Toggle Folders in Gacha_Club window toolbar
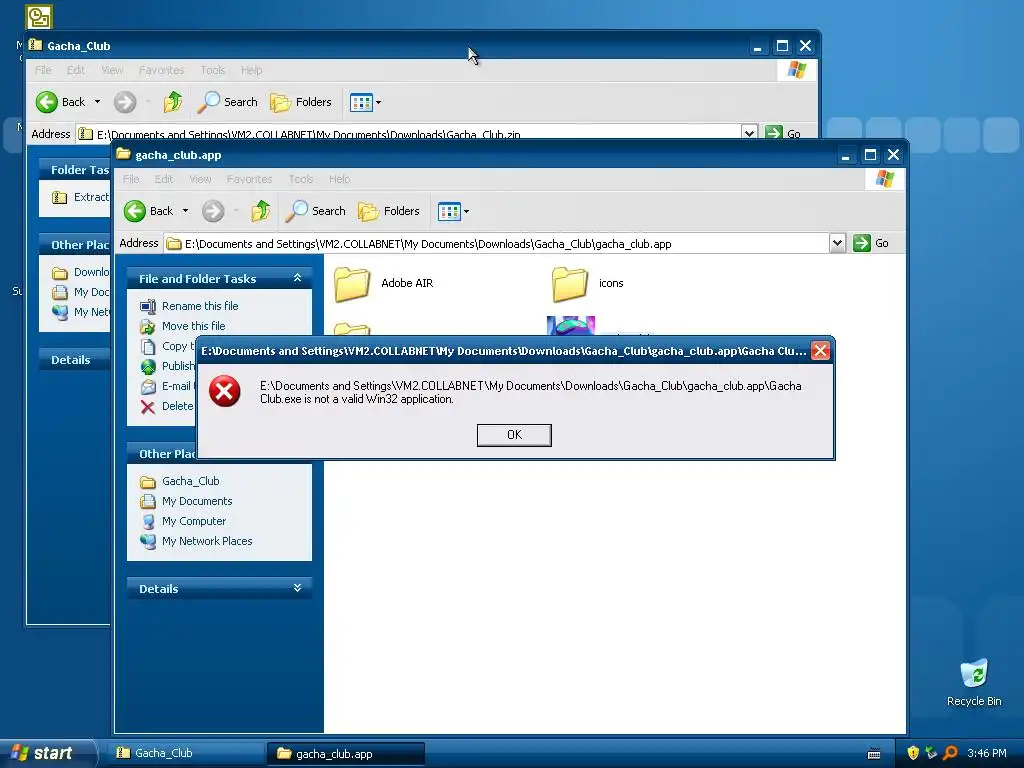 click(301, 102)
